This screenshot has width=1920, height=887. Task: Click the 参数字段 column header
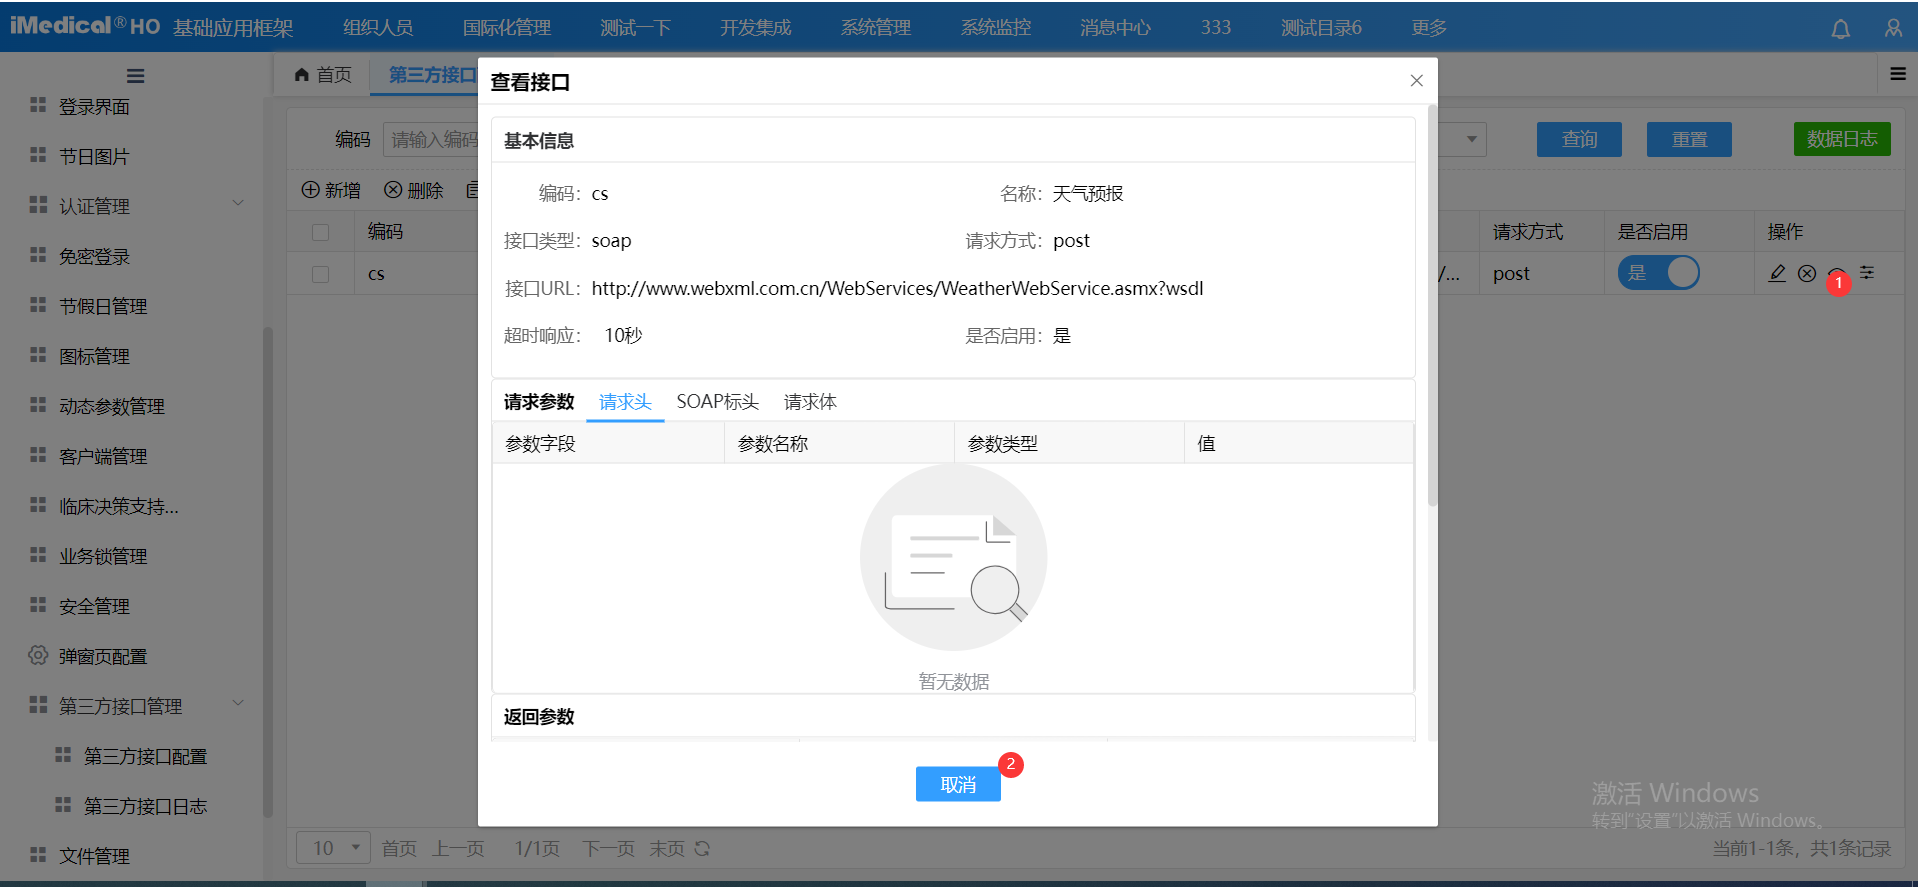[x=608, y=443]
